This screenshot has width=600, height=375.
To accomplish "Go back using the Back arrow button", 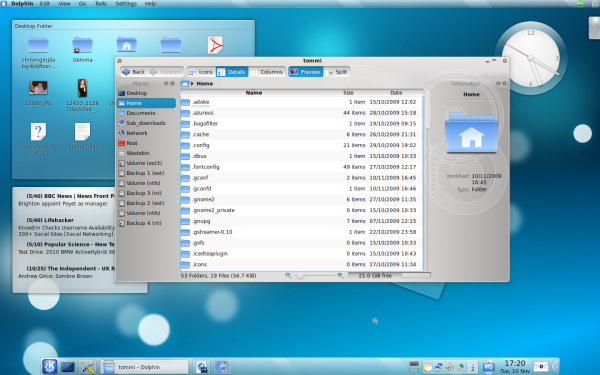I will pyautogui.click(x=133, y=72).
